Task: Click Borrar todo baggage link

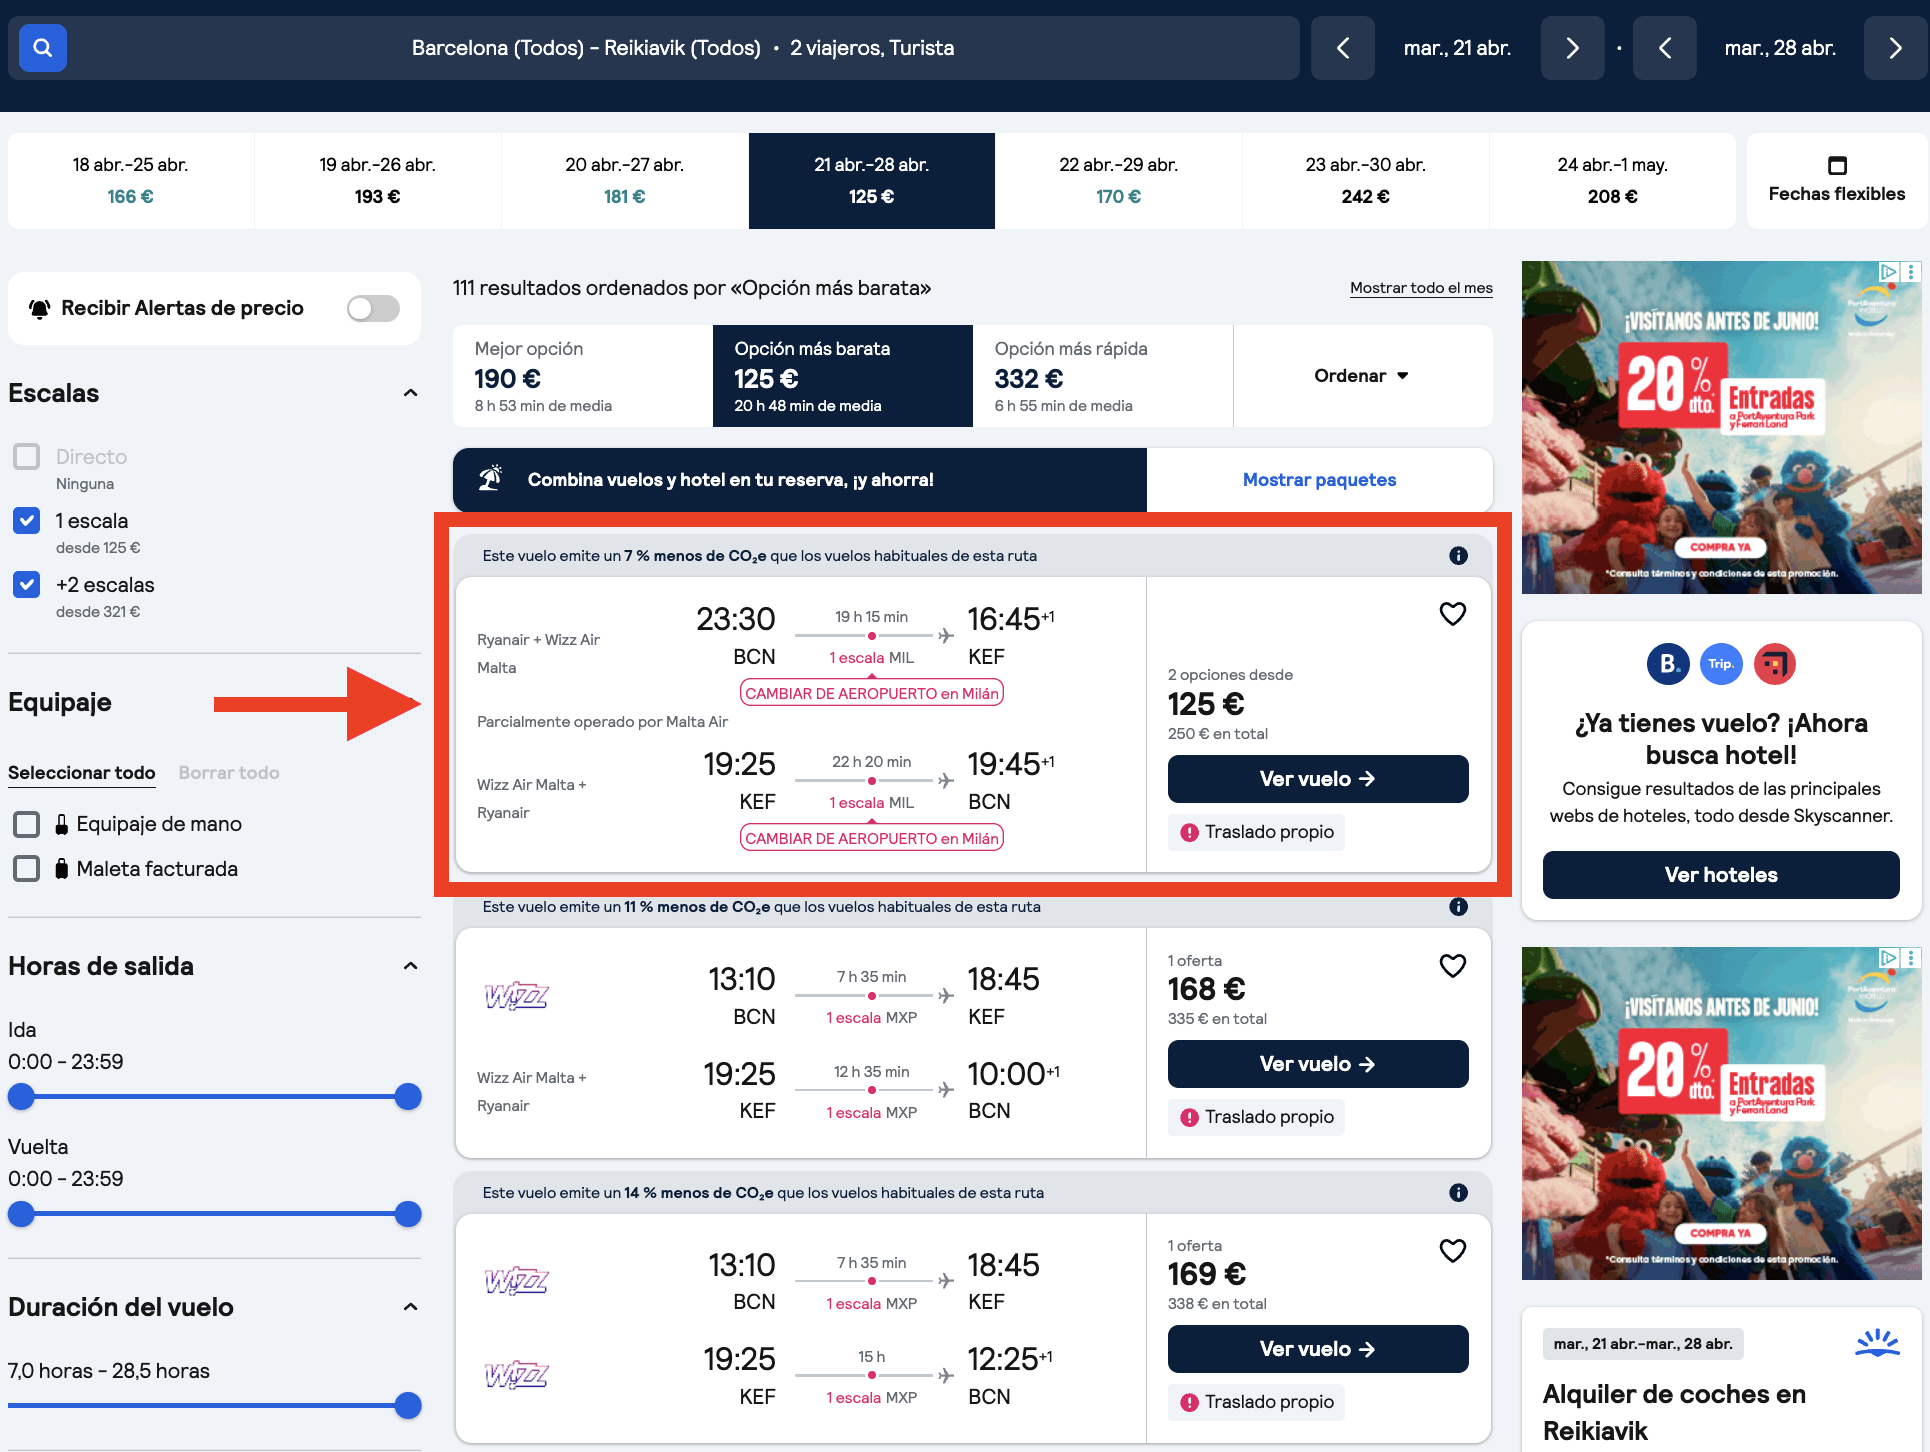Action: (x=229, y=773)
